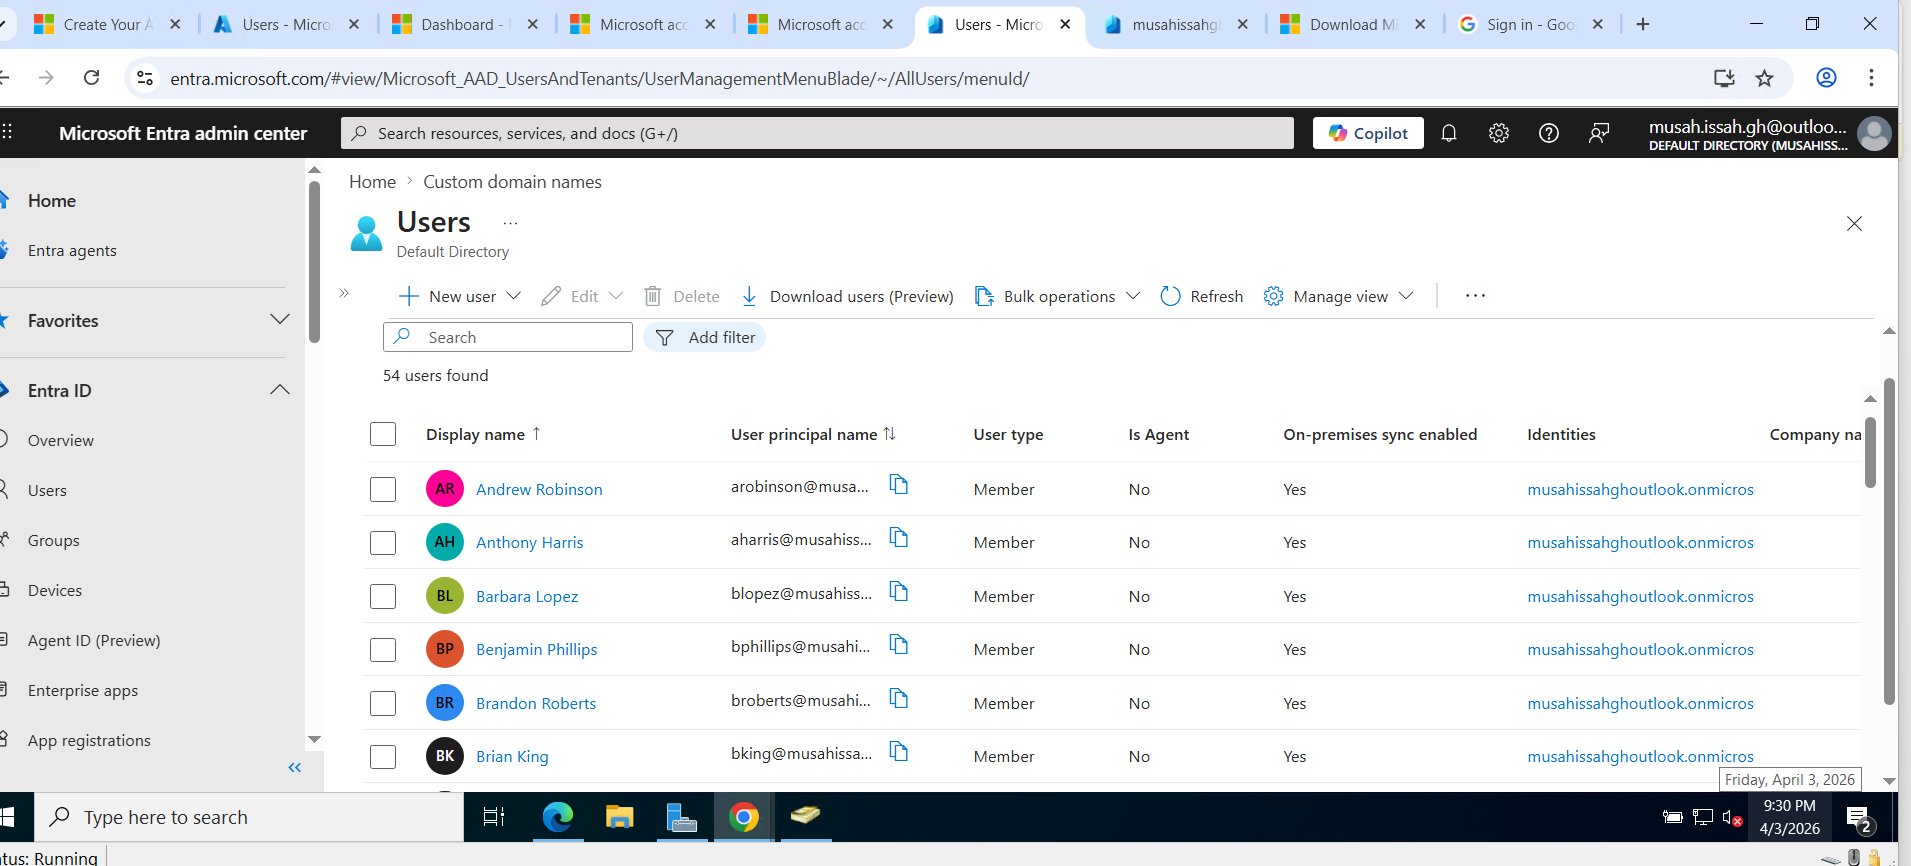Click Andrew Robinson's AR avatar

click(445, 489)
